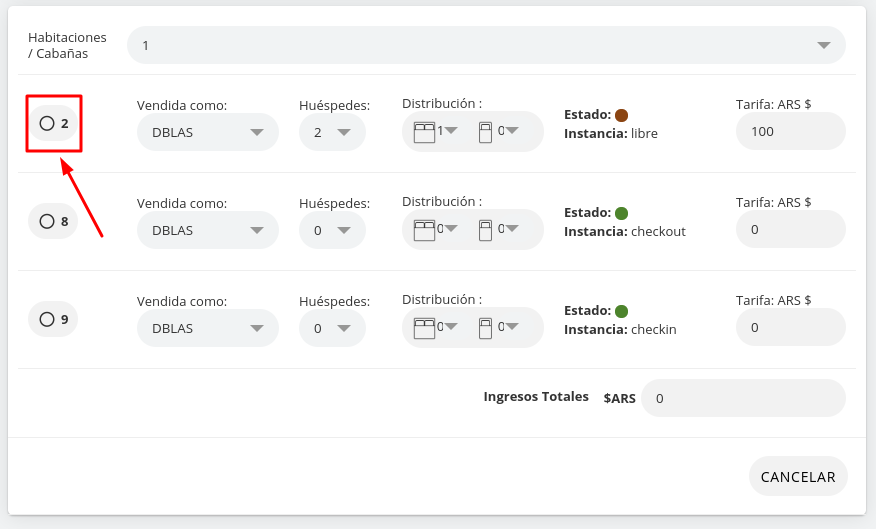Viewport: 876px width, 529px height.
Task: Open Huéspedes dropdown for room 8
Action: [x=332, y=230]
